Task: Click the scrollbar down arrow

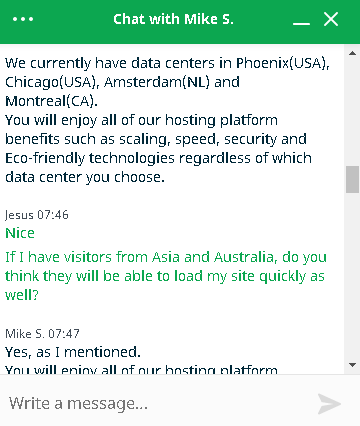Action: tap(352, 365)
